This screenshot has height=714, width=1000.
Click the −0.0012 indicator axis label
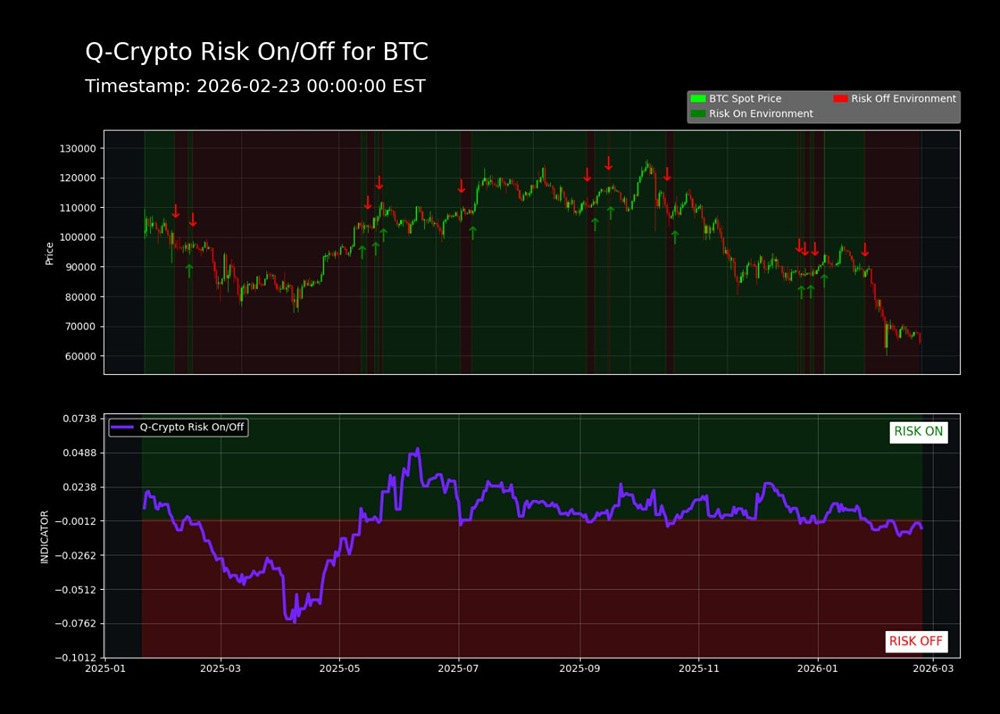click(x=76, y=521)
